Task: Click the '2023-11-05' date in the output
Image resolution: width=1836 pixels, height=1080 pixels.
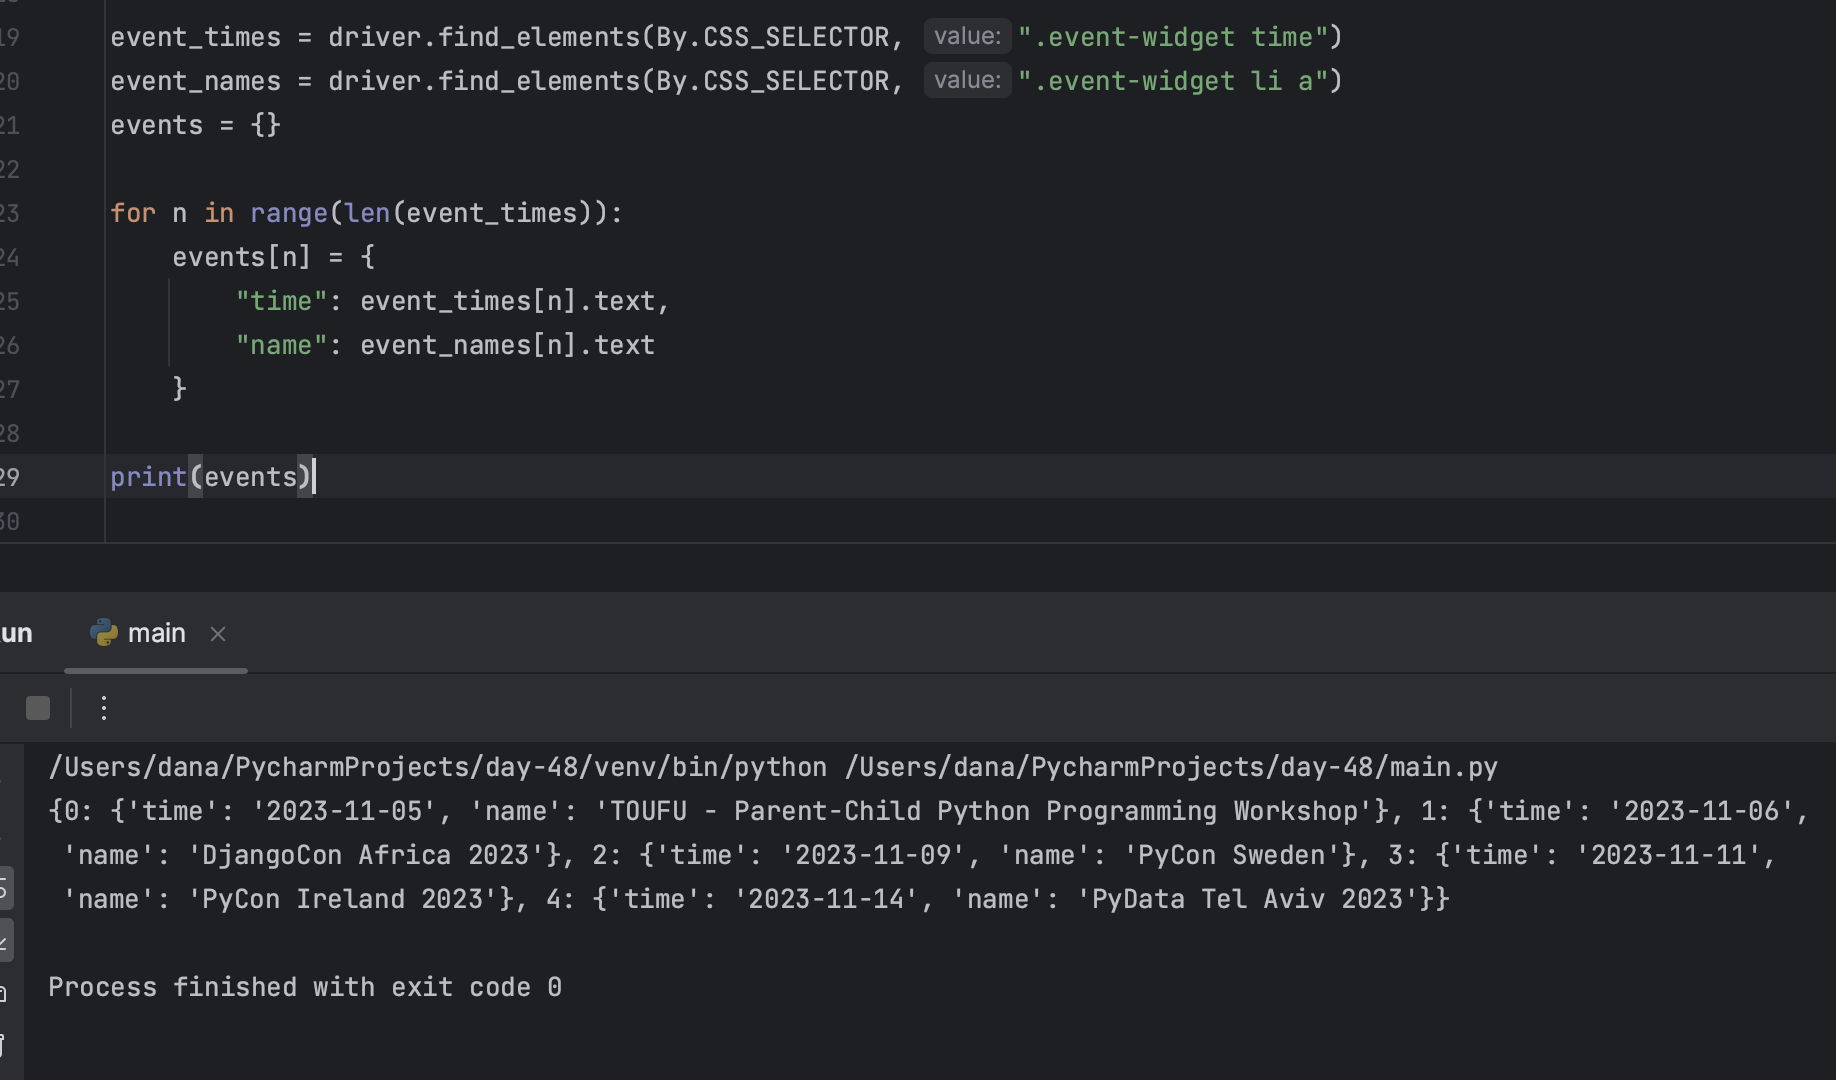Action: pyautogui.click(x=344, y=811)
